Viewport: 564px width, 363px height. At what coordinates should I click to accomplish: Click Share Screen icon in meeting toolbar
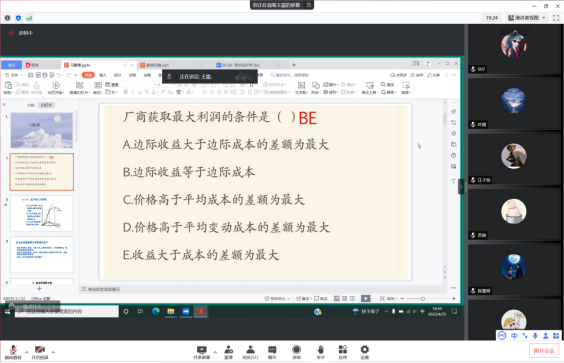tap(202, 351)
